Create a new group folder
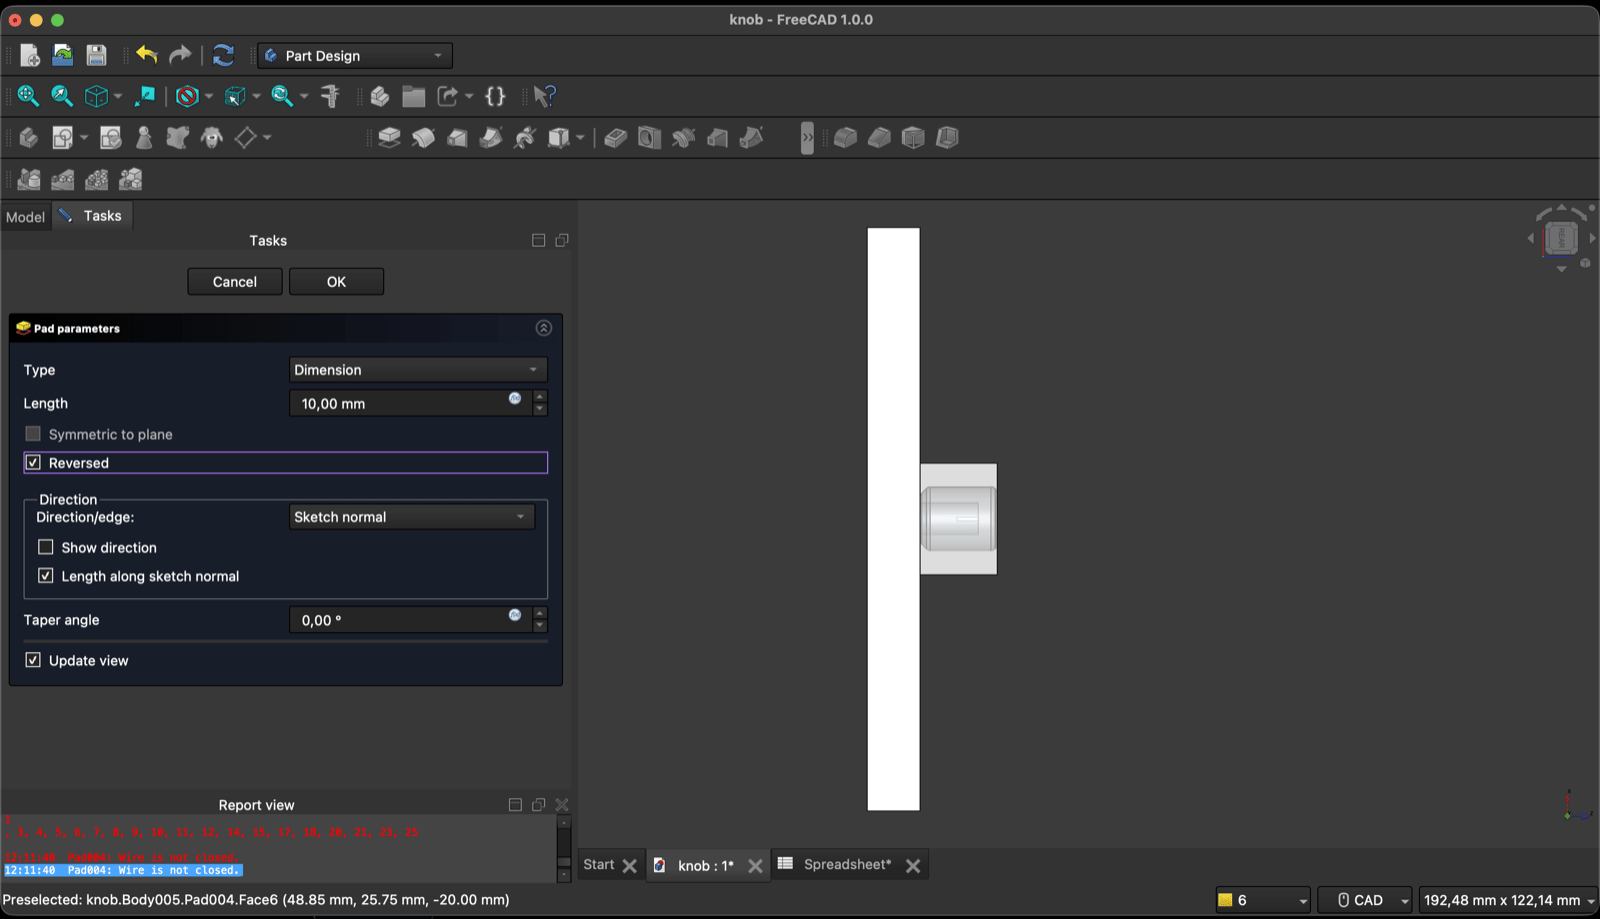Image resolution: width=1600 pixels, height=919 pixels. pyautogui.click(x=414, y=96)
